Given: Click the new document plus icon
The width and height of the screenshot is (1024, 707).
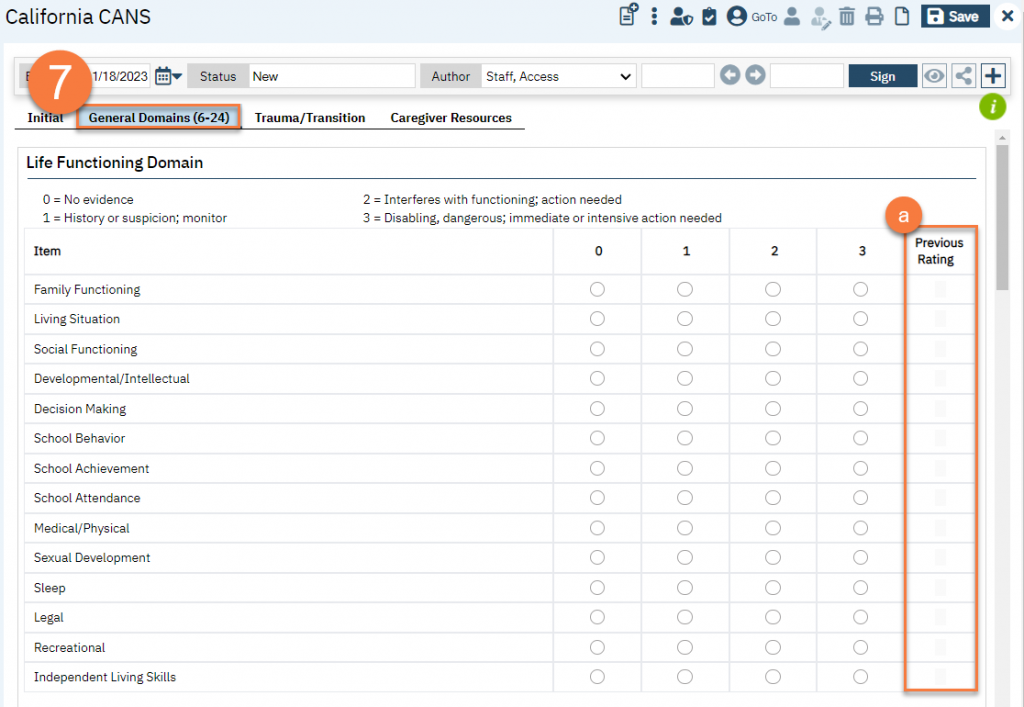Looking at the screenshot, I should coord(628,16).
